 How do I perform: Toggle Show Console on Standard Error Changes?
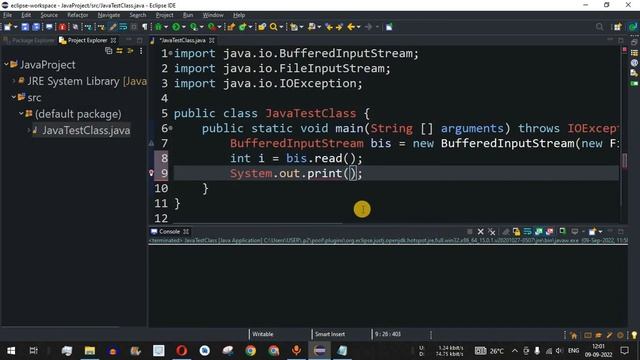pyautogui.click(x=549, y=231)
